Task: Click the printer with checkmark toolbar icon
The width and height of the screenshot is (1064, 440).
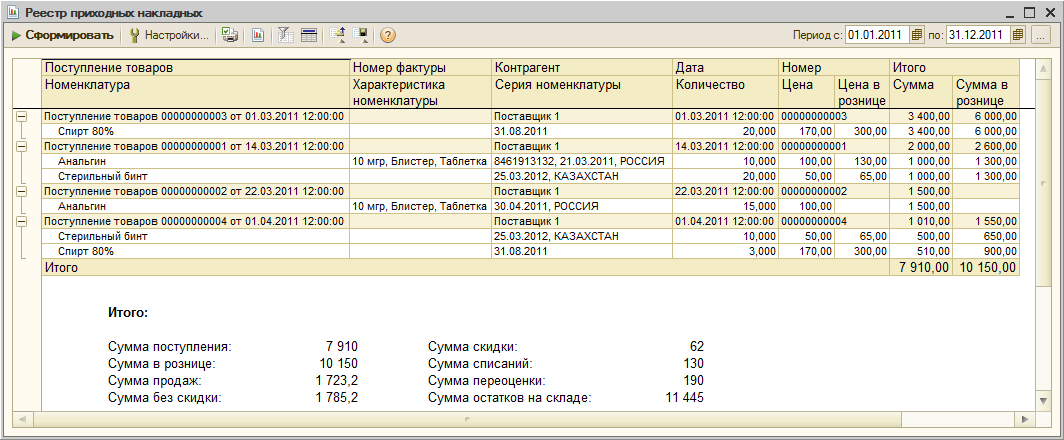Action: click(231, 36)
